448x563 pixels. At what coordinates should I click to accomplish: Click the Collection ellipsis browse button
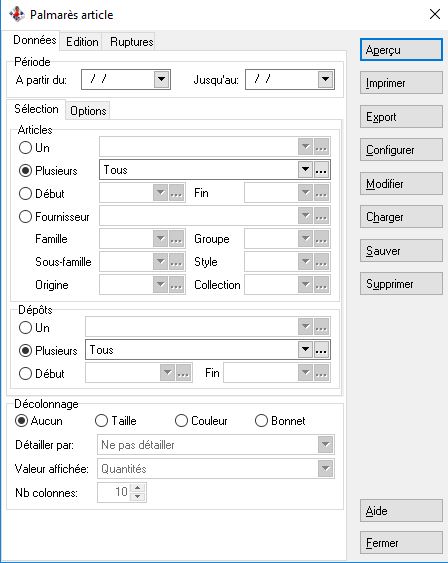(x=321, y=285)
